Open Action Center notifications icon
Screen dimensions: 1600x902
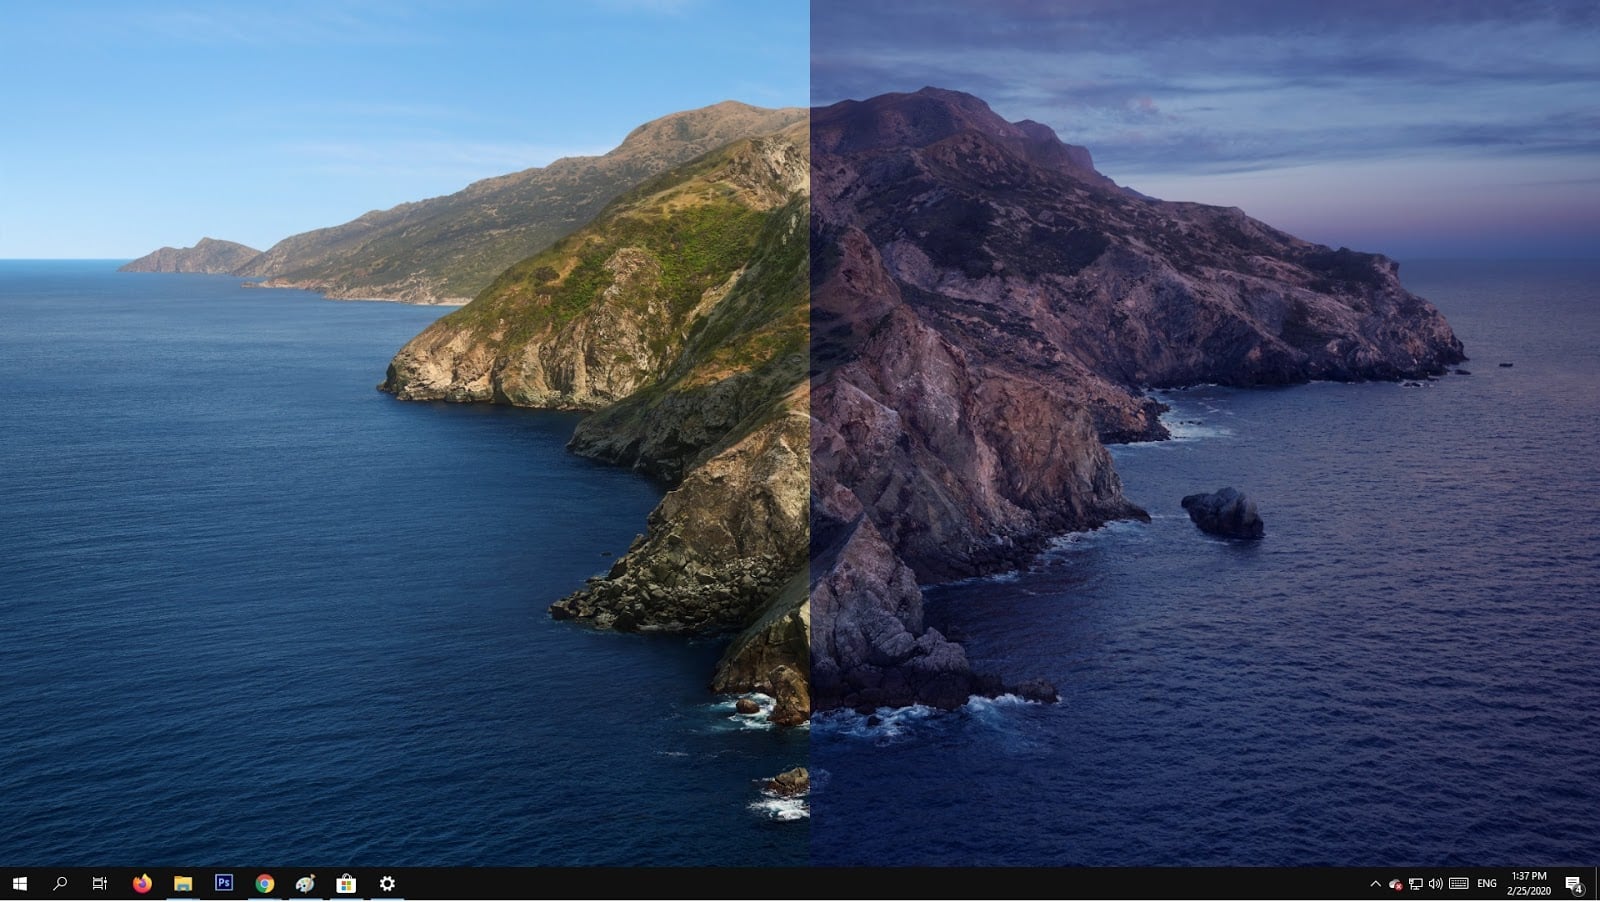[1574, 884]
